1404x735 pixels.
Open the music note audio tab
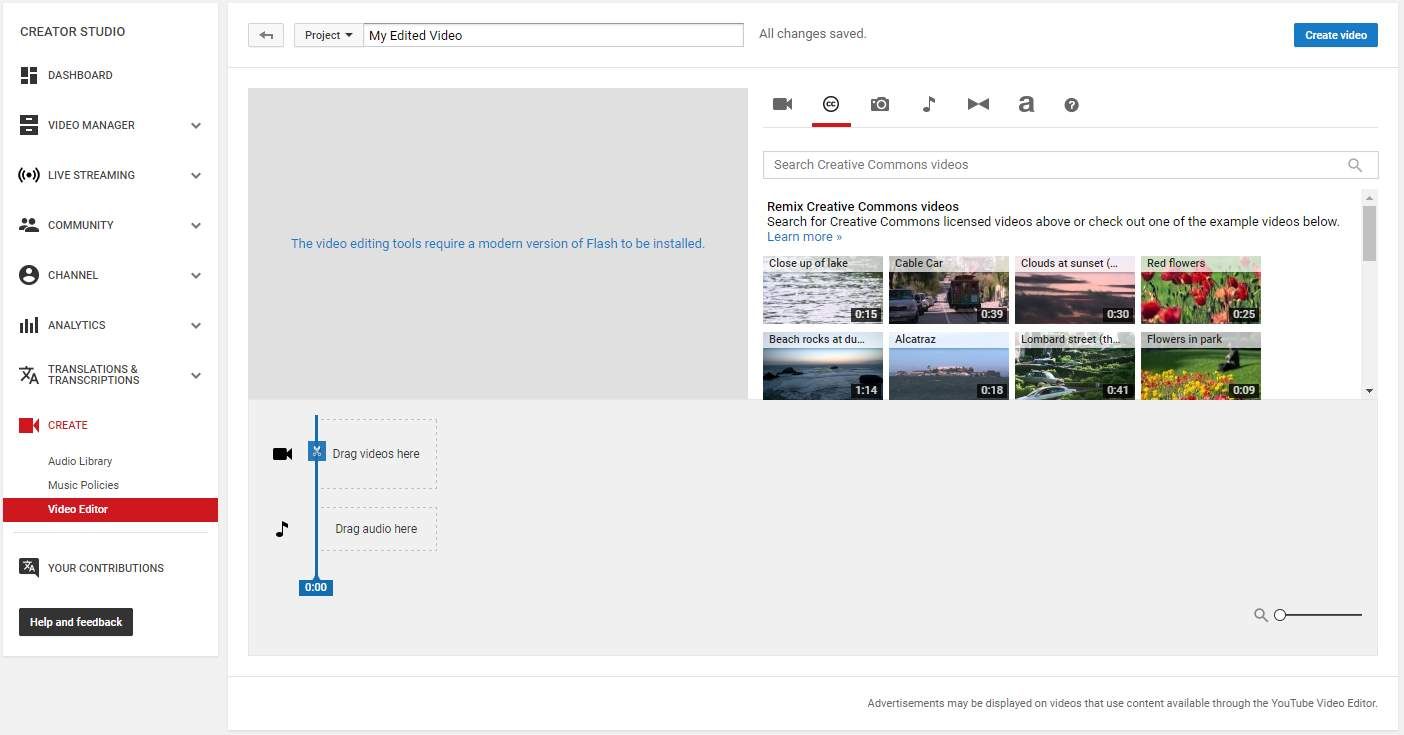928,105
